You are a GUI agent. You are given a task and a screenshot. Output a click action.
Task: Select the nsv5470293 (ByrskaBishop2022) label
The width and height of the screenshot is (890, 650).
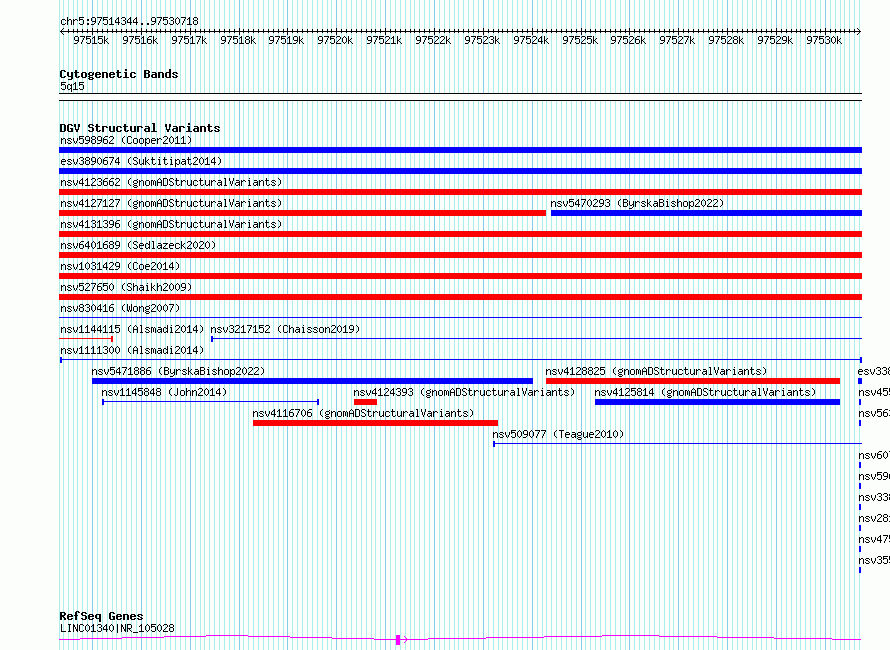coord(637,203)
